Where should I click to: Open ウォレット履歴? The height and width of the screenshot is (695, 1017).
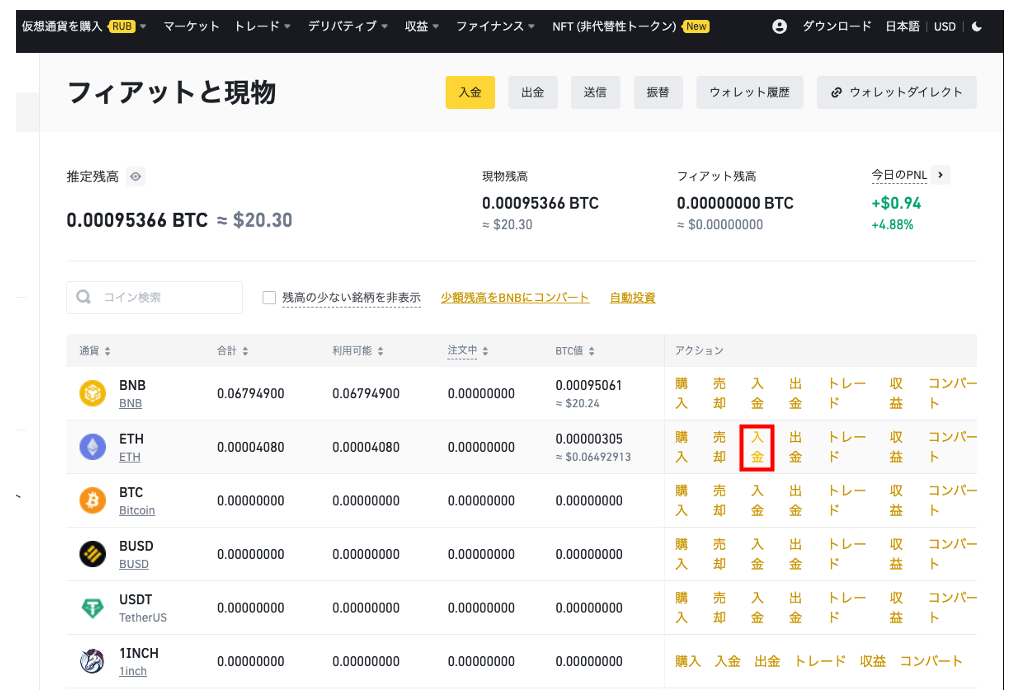click(750, 92)
